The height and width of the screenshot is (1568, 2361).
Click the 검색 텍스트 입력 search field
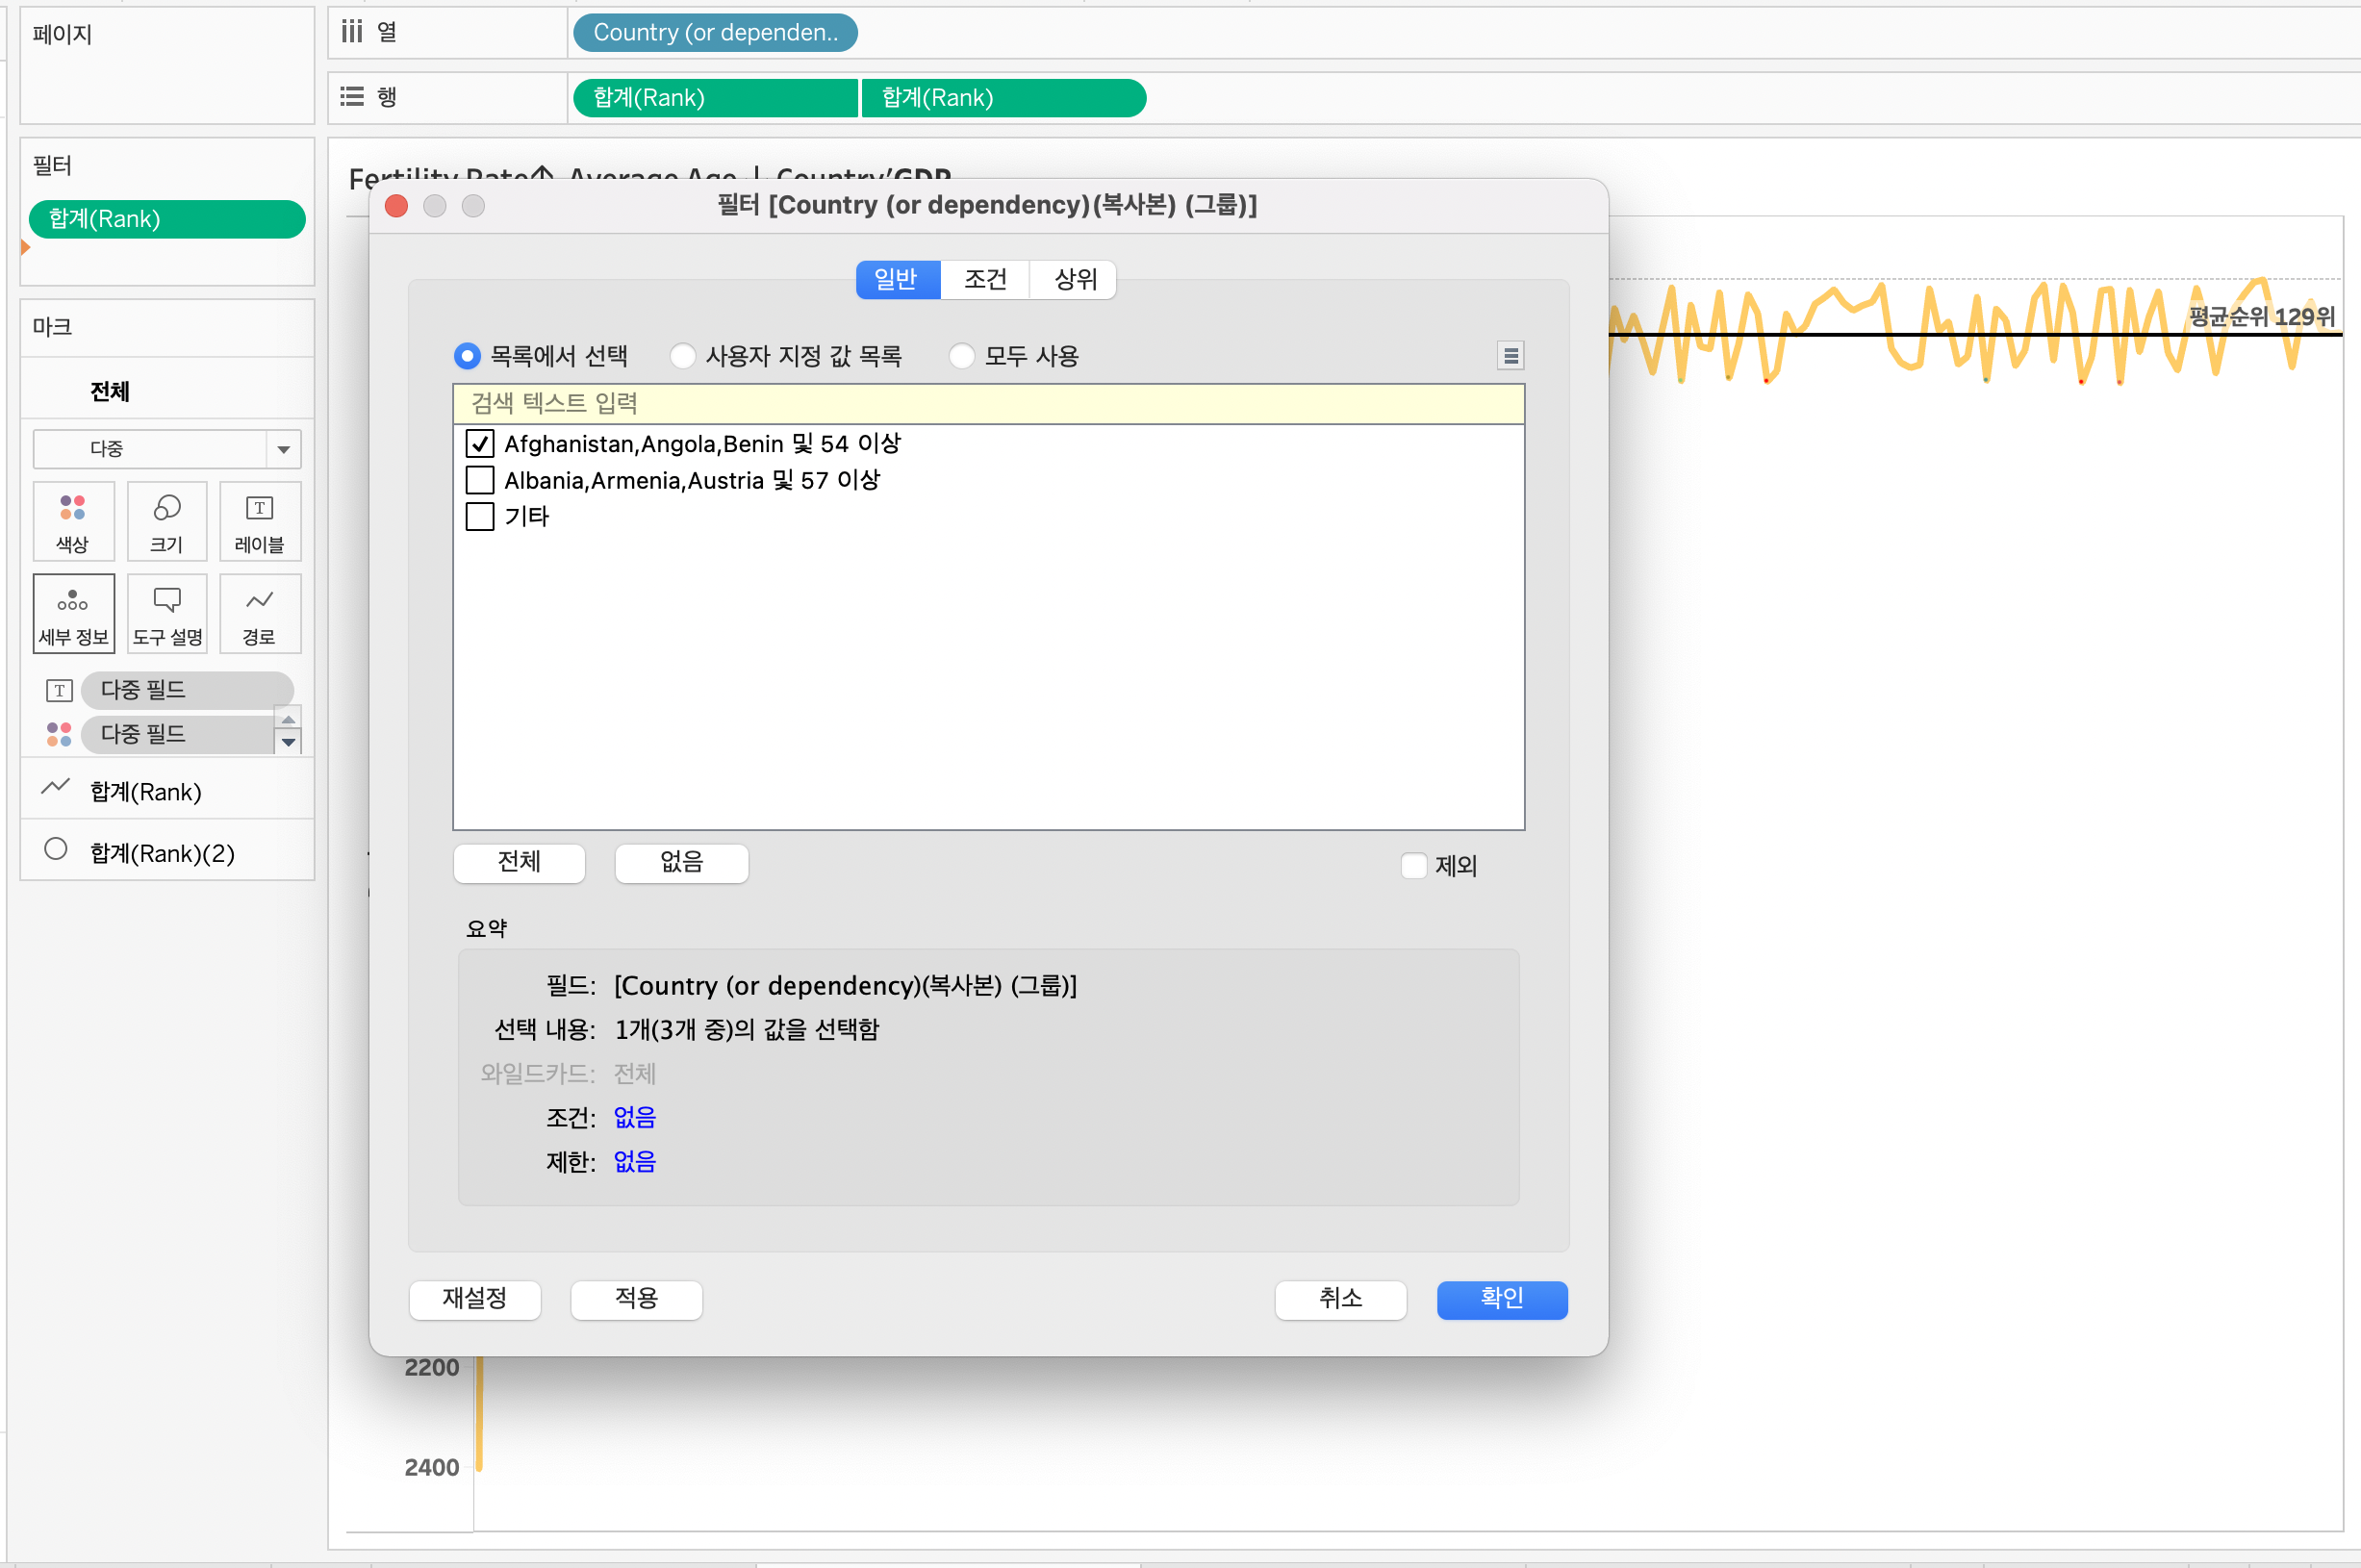click(x=987, y=404)
